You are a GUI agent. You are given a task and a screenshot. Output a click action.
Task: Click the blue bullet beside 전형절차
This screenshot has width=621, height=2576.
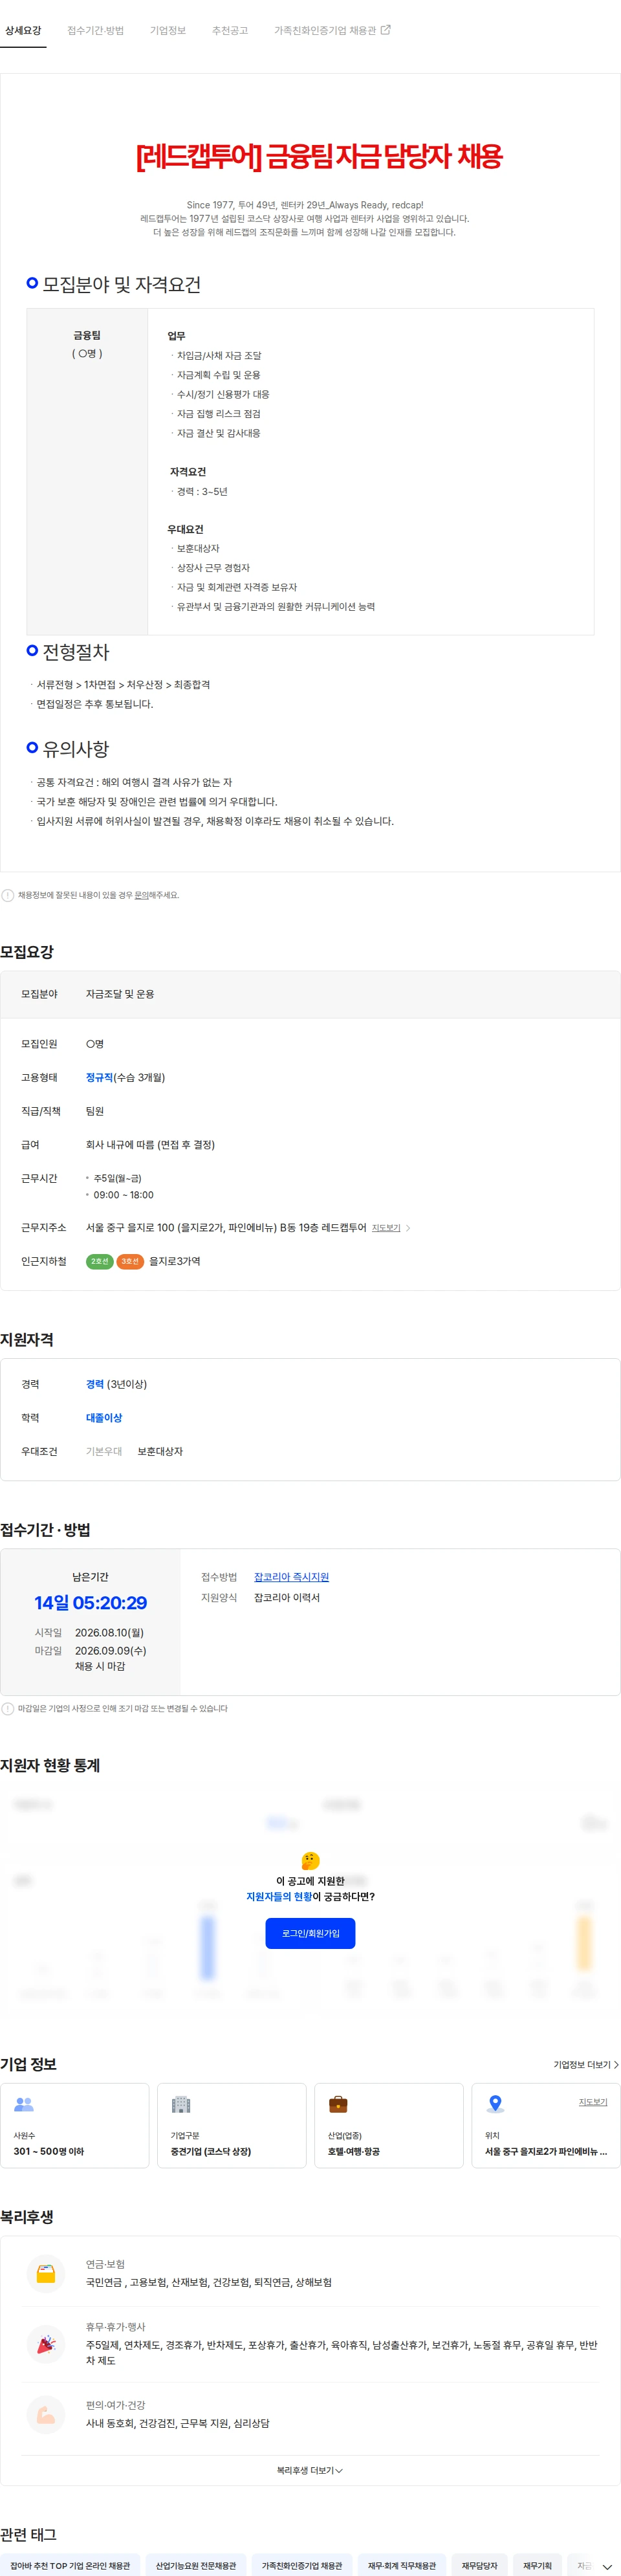point(32,651)
